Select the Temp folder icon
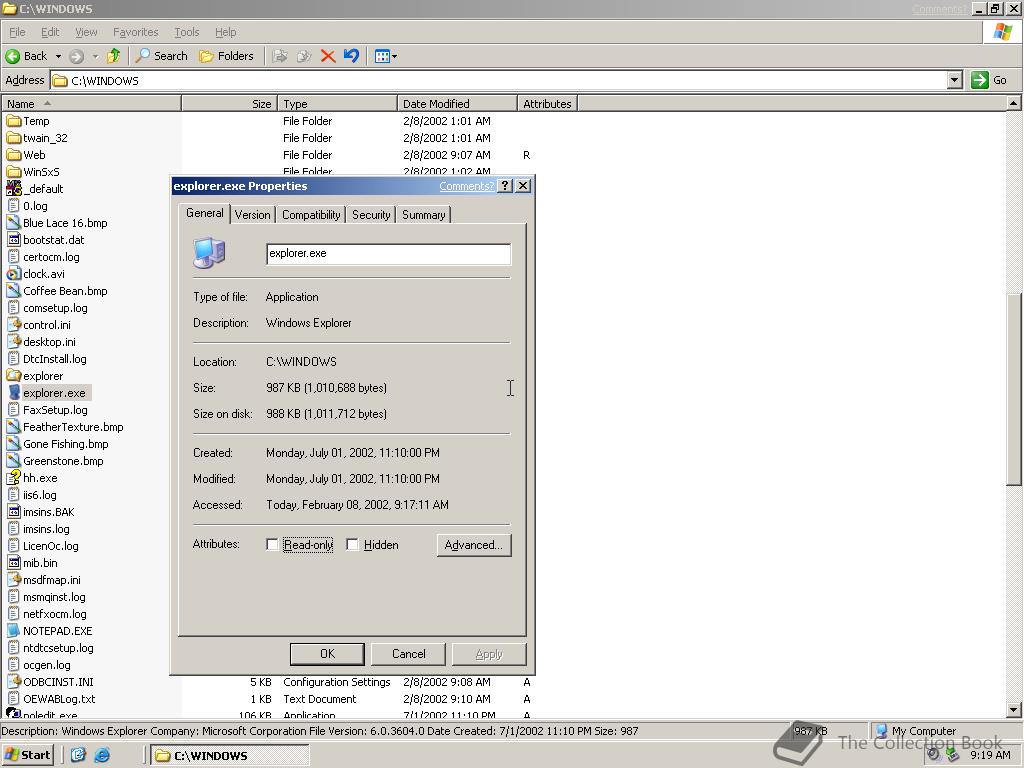 pyautogui.click(x=14, y=121)
